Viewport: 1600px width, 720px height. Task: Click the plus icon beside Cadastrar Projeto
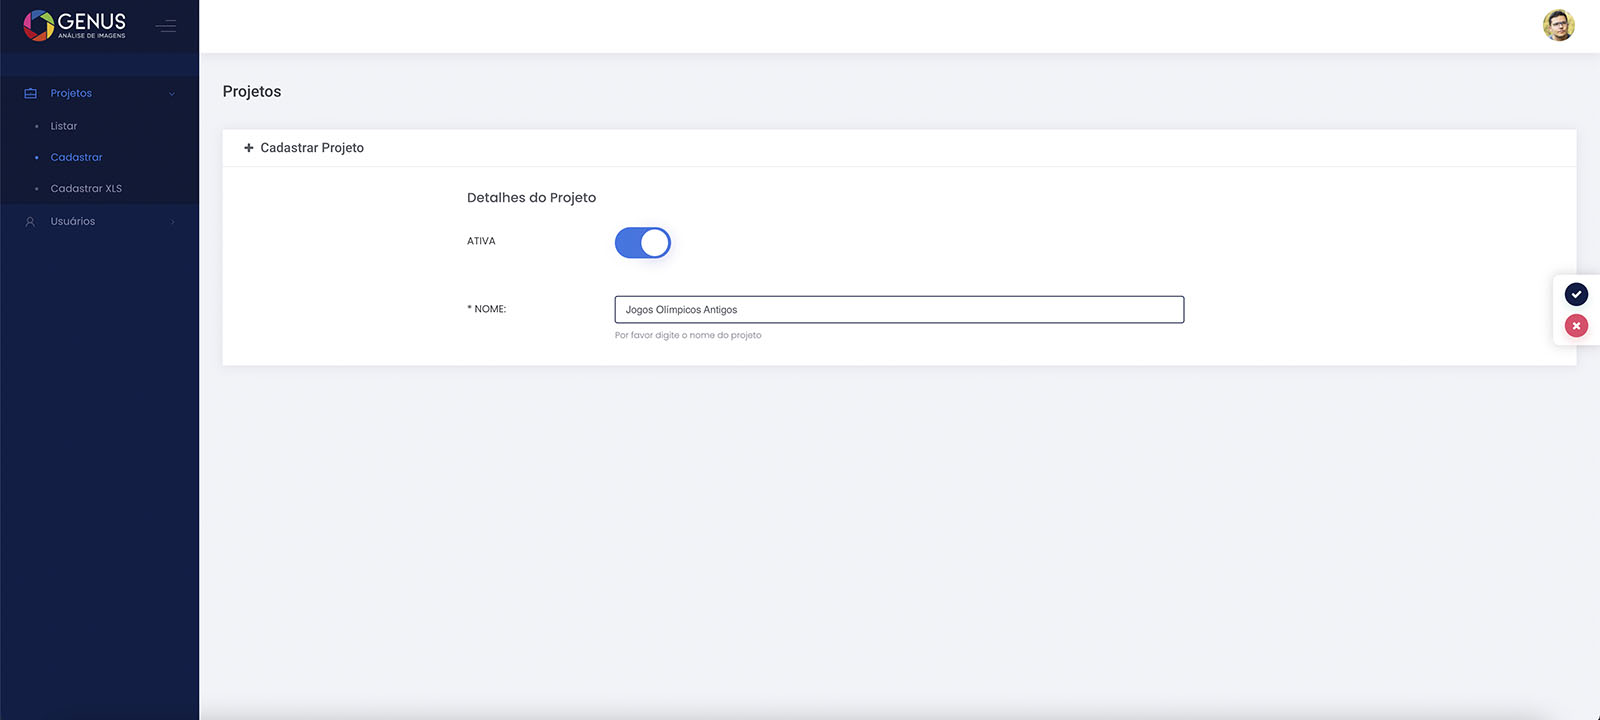(249, 148)
